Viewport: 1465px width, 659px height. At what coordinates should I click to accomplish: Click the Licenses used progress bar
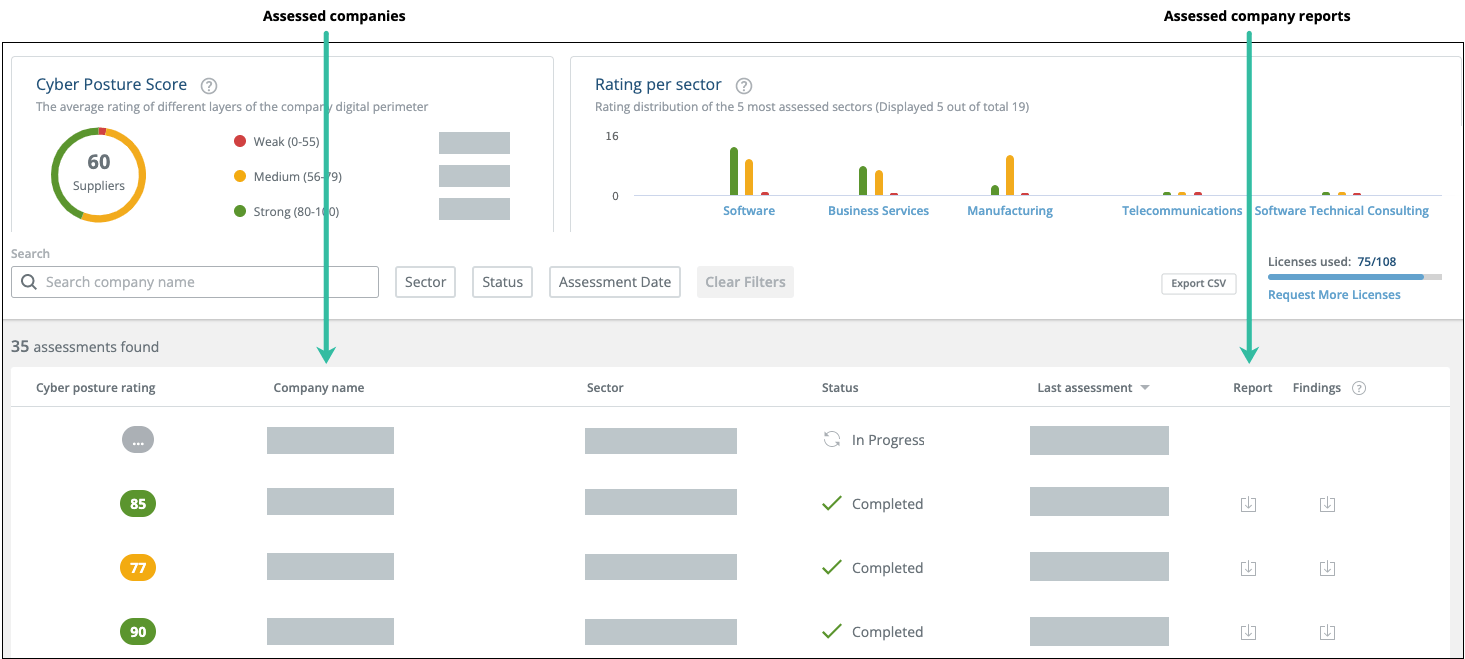[1354, 277]
